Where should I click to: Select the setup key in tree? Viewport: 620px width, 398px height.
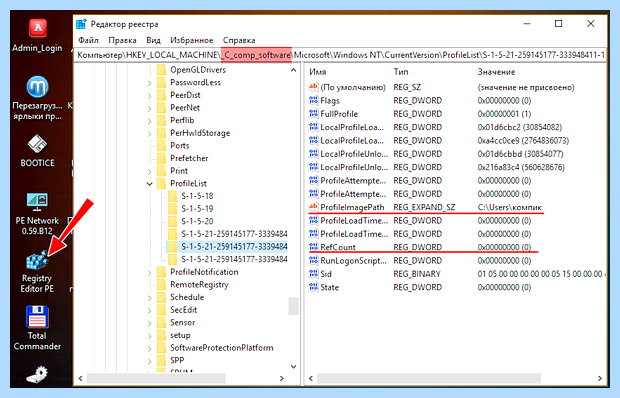pos(180,335)
